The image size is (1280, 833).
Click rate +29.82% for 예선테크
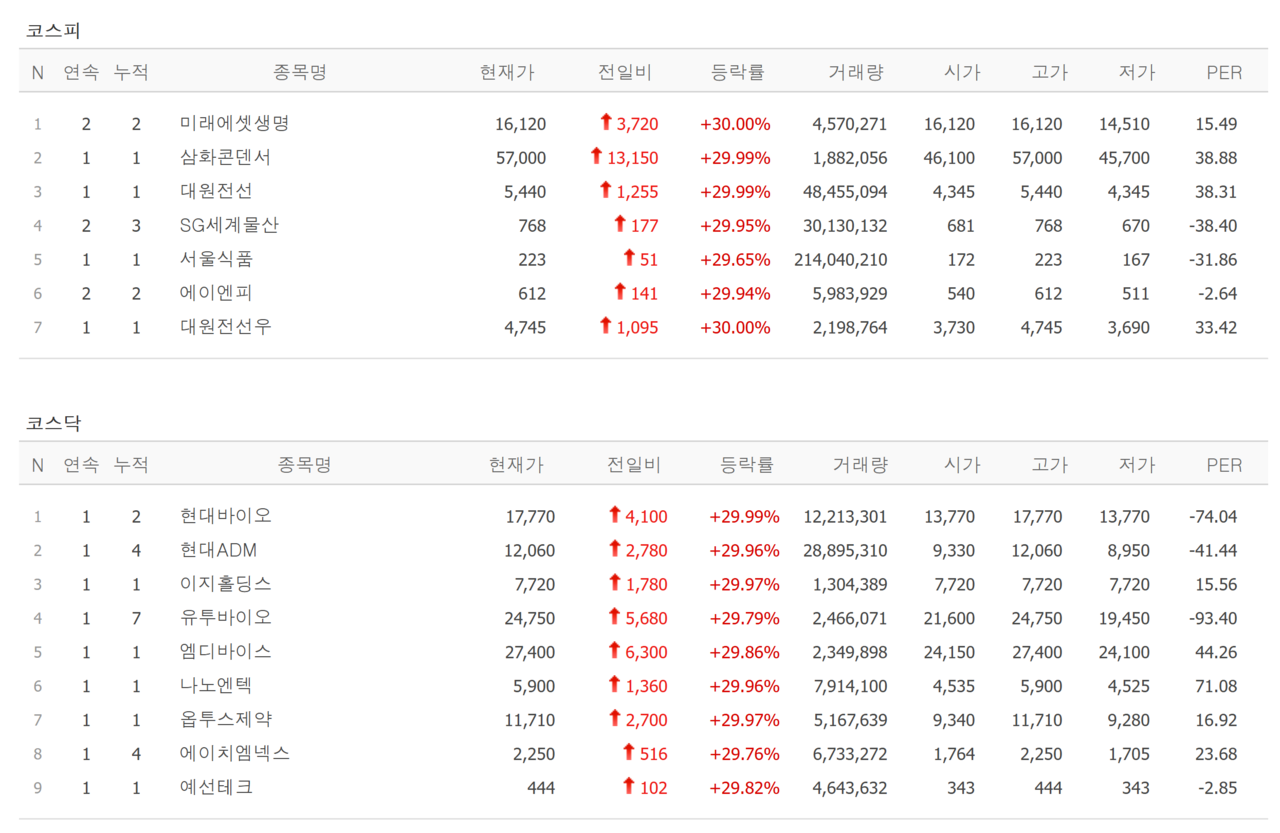[744, 789]
